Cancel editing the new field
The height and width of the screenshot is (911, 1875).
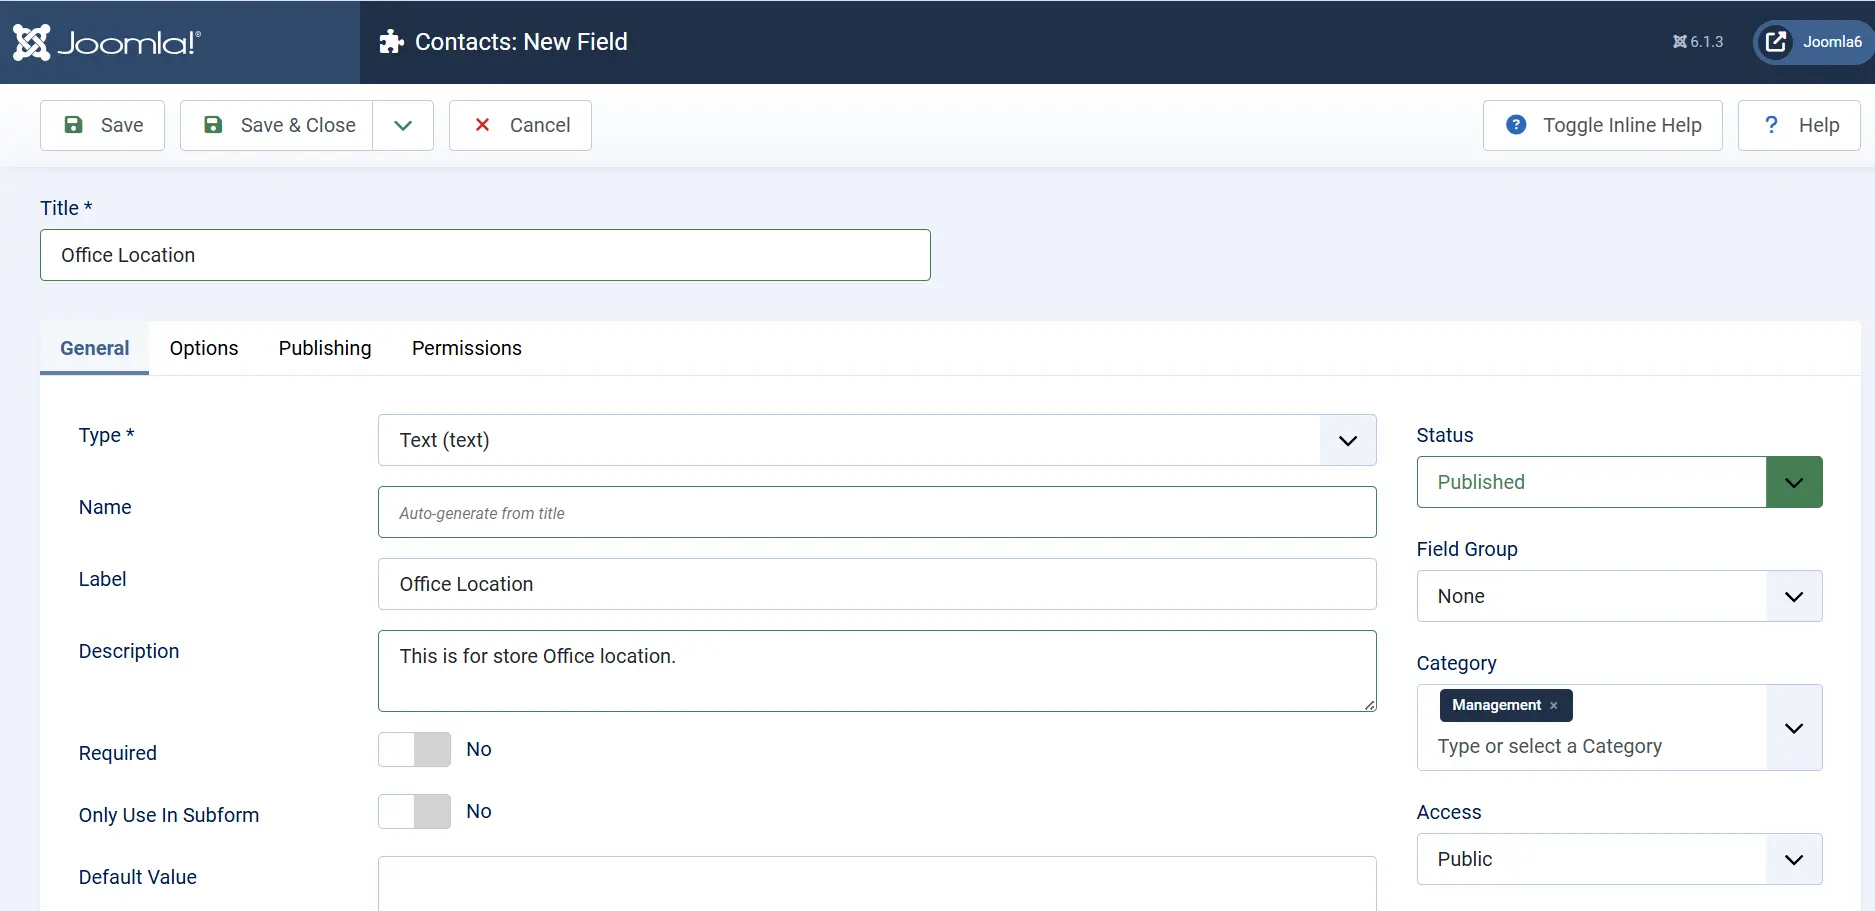520,125
